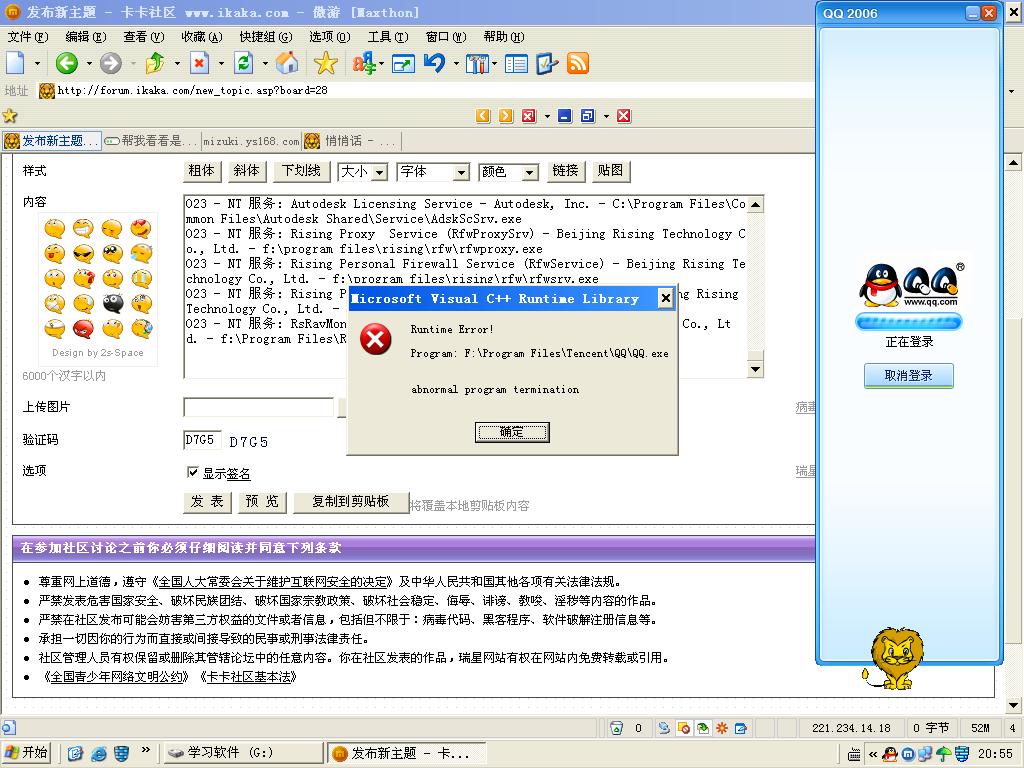The image size is (1024, 768).
Task: Open the 文件(F) menu
Action: click(x=28, y=37)
